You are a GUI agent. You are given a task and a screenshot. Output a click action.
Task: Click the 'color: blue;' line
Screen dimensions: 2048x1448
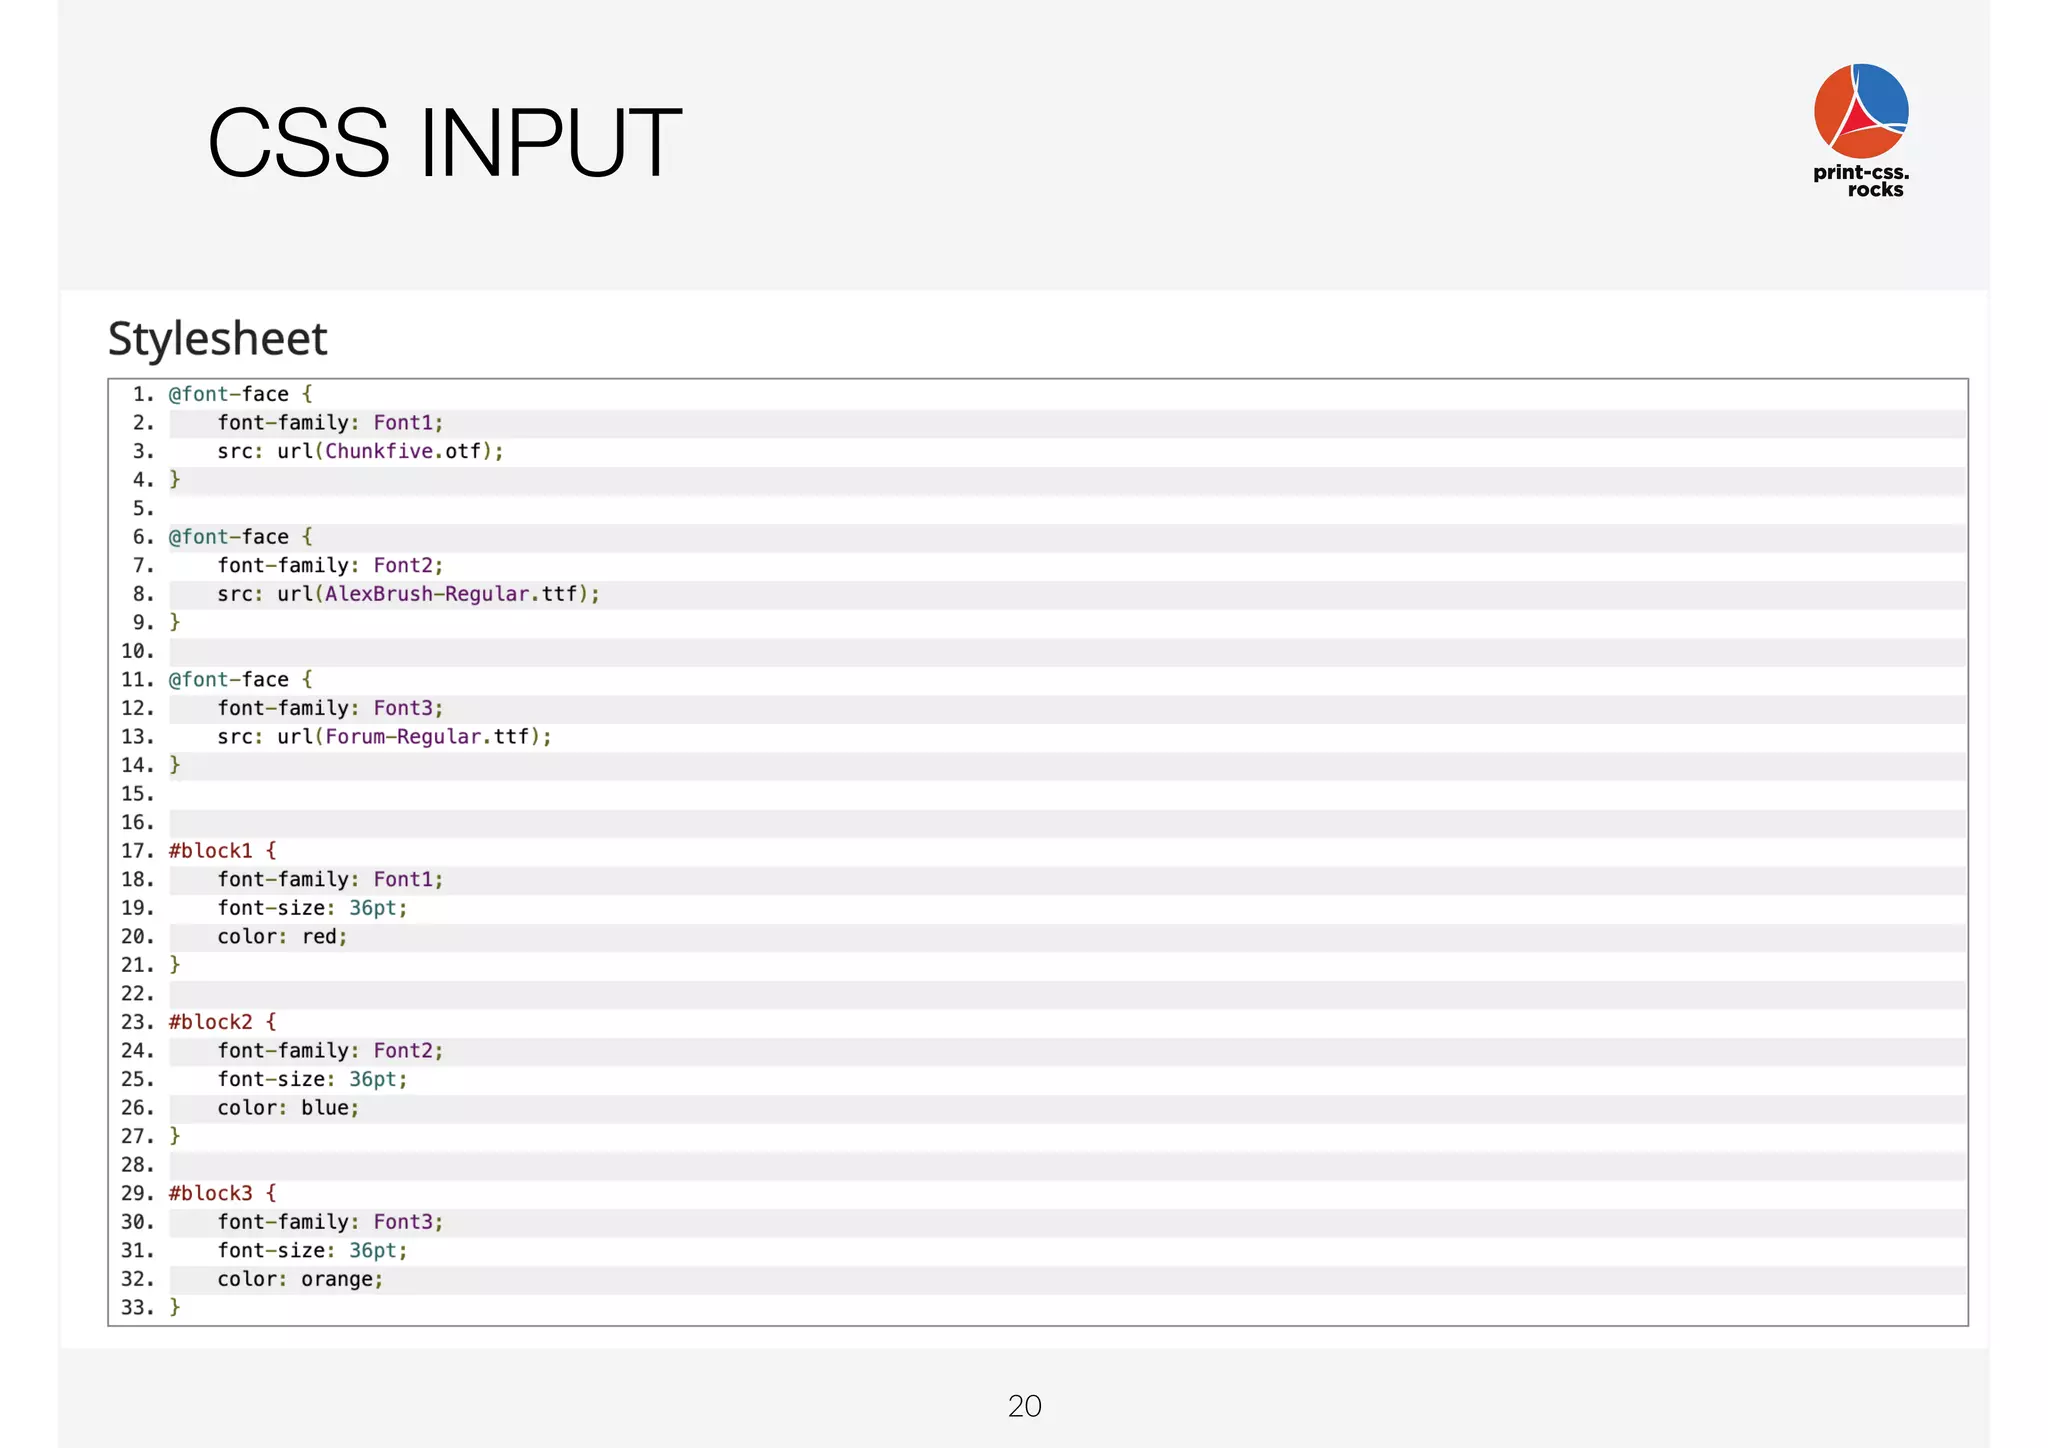[x=288, y=1108]
